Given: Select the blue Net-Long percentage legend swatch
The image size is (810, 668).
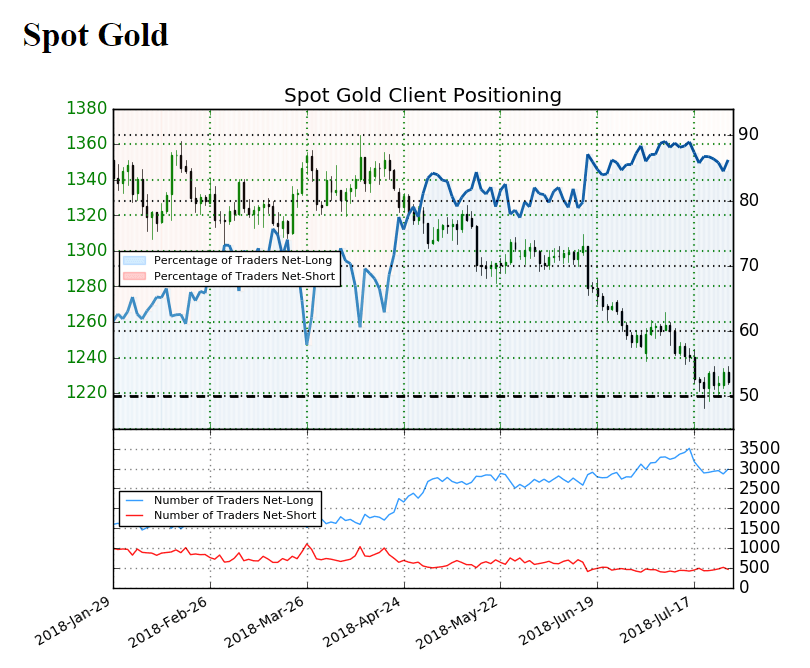Looking at the screenshot, I should (133, 260).
